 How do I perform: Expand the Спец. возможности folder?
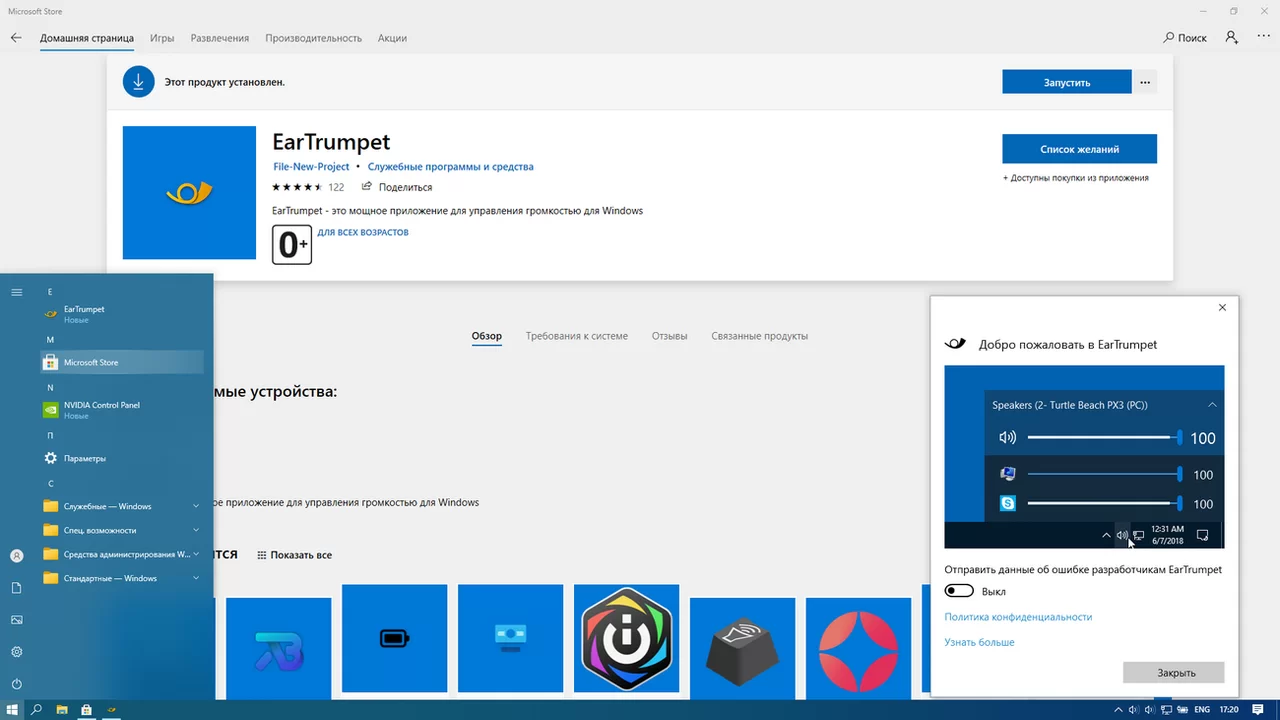coord(122,530)
